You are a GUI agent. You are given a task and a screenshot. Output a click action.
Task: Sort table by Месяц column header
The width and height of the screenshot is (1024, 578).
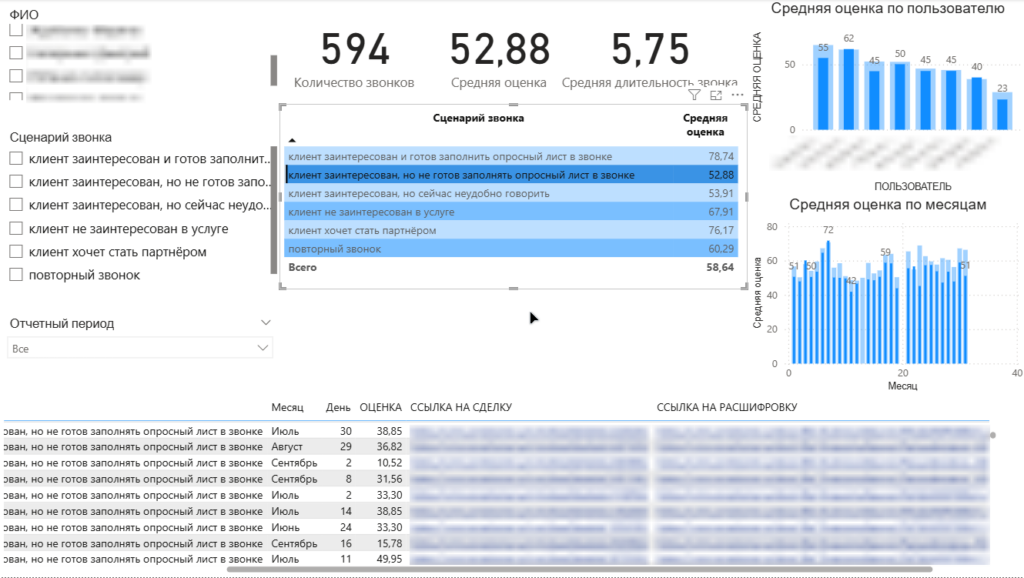pyautogui.click(x=287, y=407)
